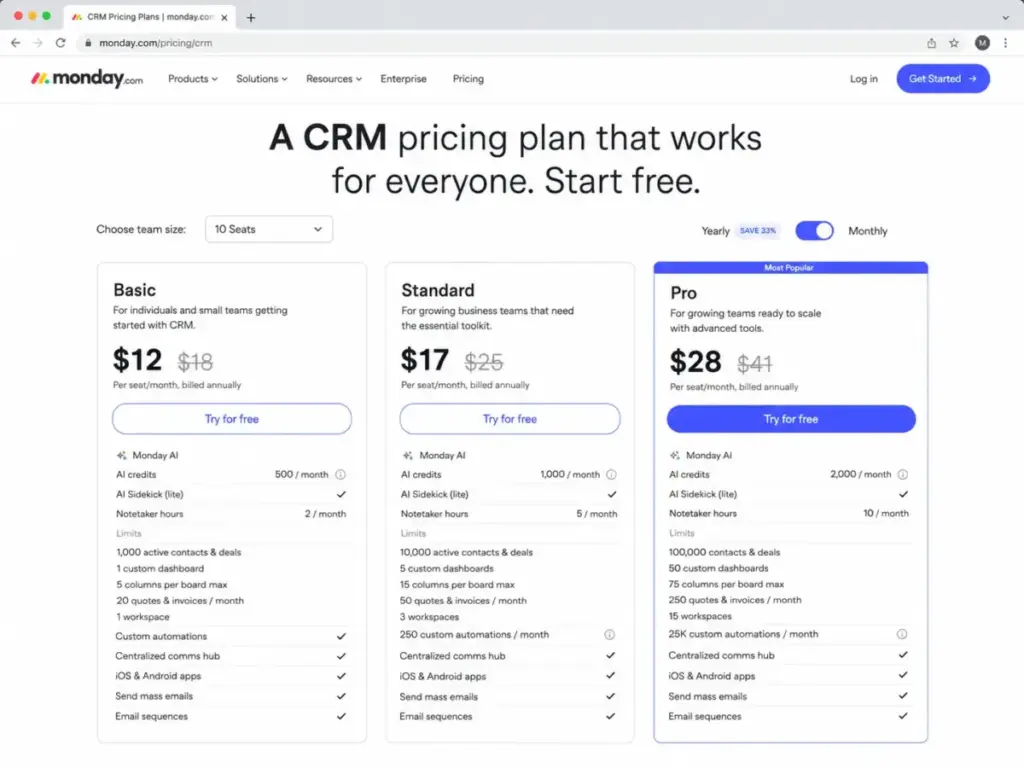Go to the Pricing page
This screenshot has width=1024, height=768.
point(468,79)
